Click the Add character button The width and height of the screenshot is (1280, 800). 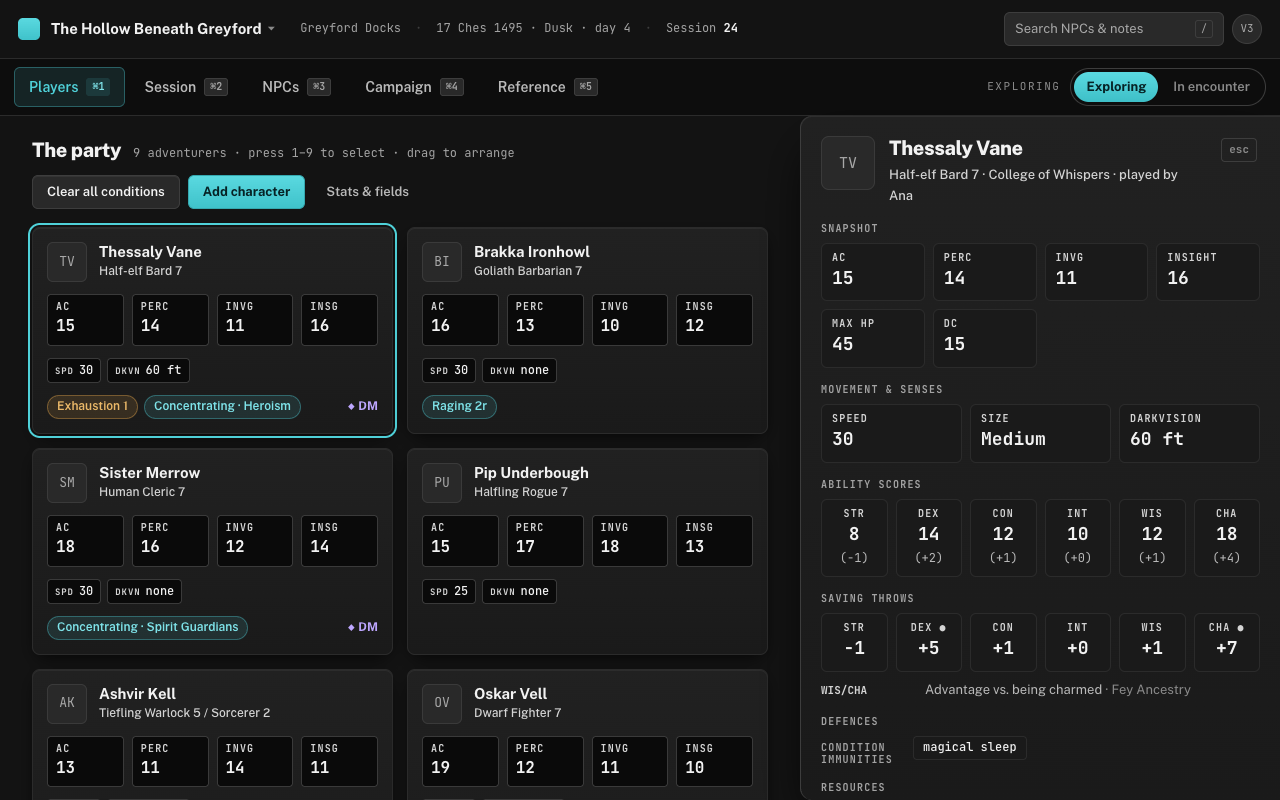click(x=246, y=192)
